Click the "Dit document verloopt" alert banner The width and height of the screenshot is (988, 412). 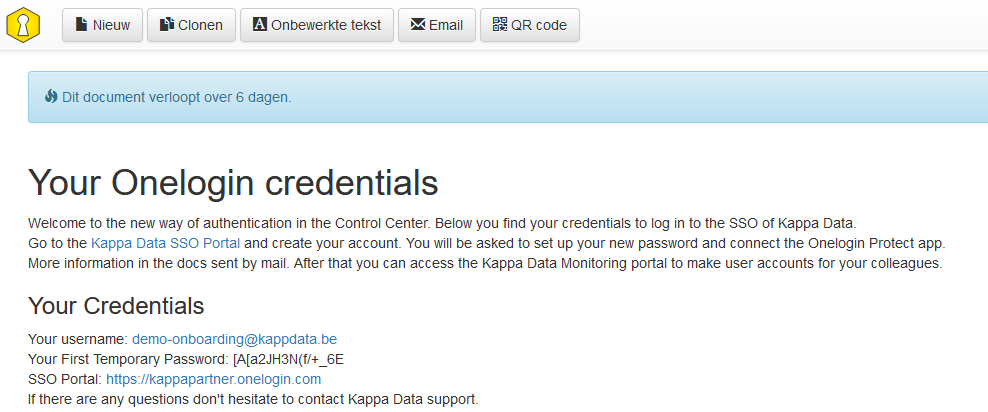coord(500,97)
